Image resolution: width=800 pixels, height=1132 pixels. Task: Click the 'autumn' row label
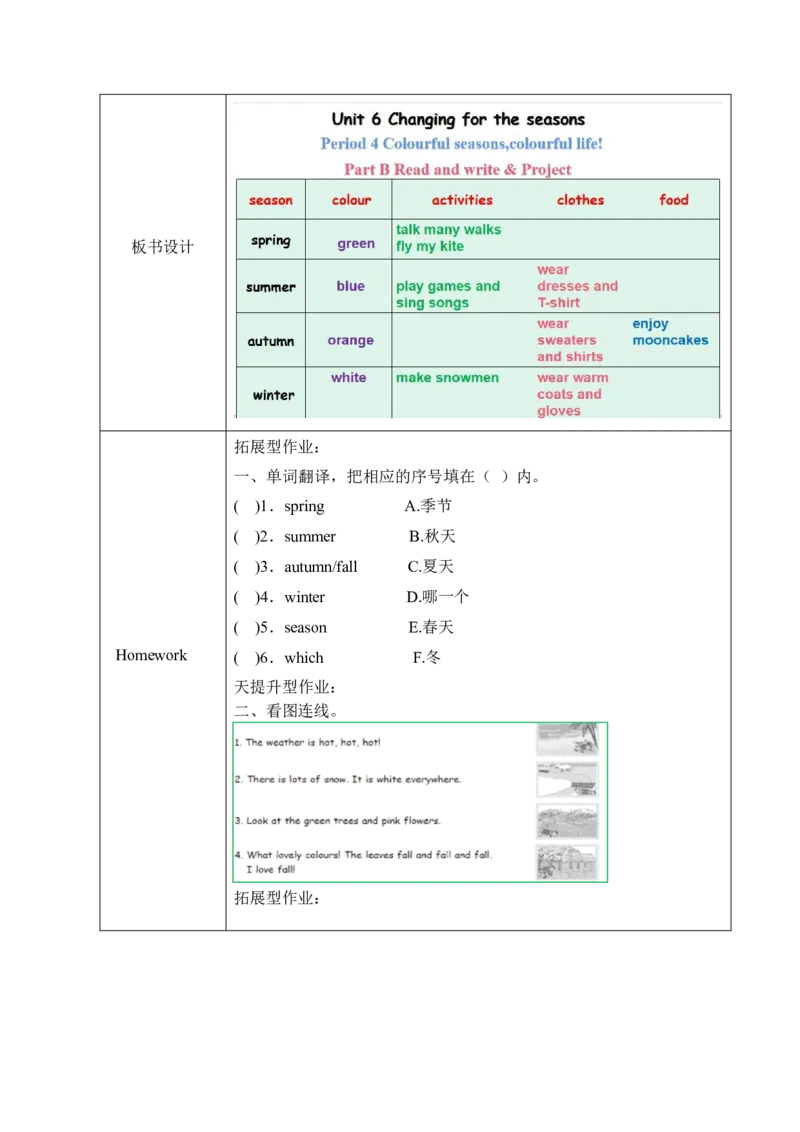pos(271,341)
